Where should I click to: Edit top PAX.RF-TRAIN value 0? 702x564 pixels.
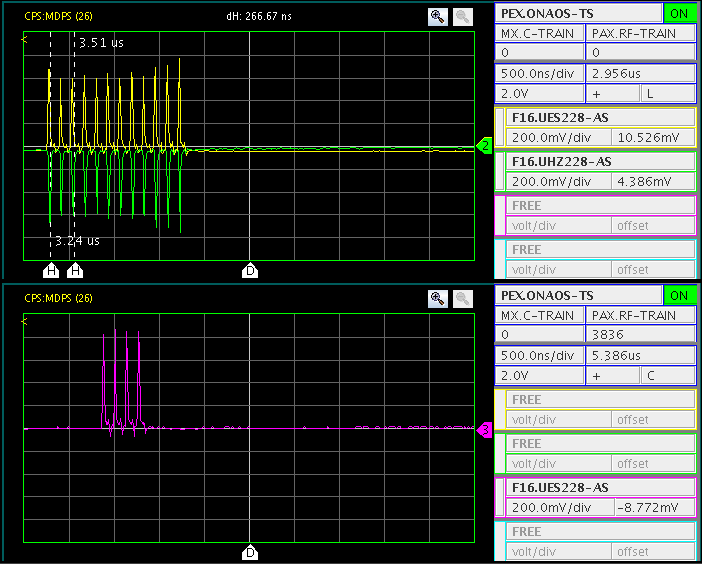[641, 52]
